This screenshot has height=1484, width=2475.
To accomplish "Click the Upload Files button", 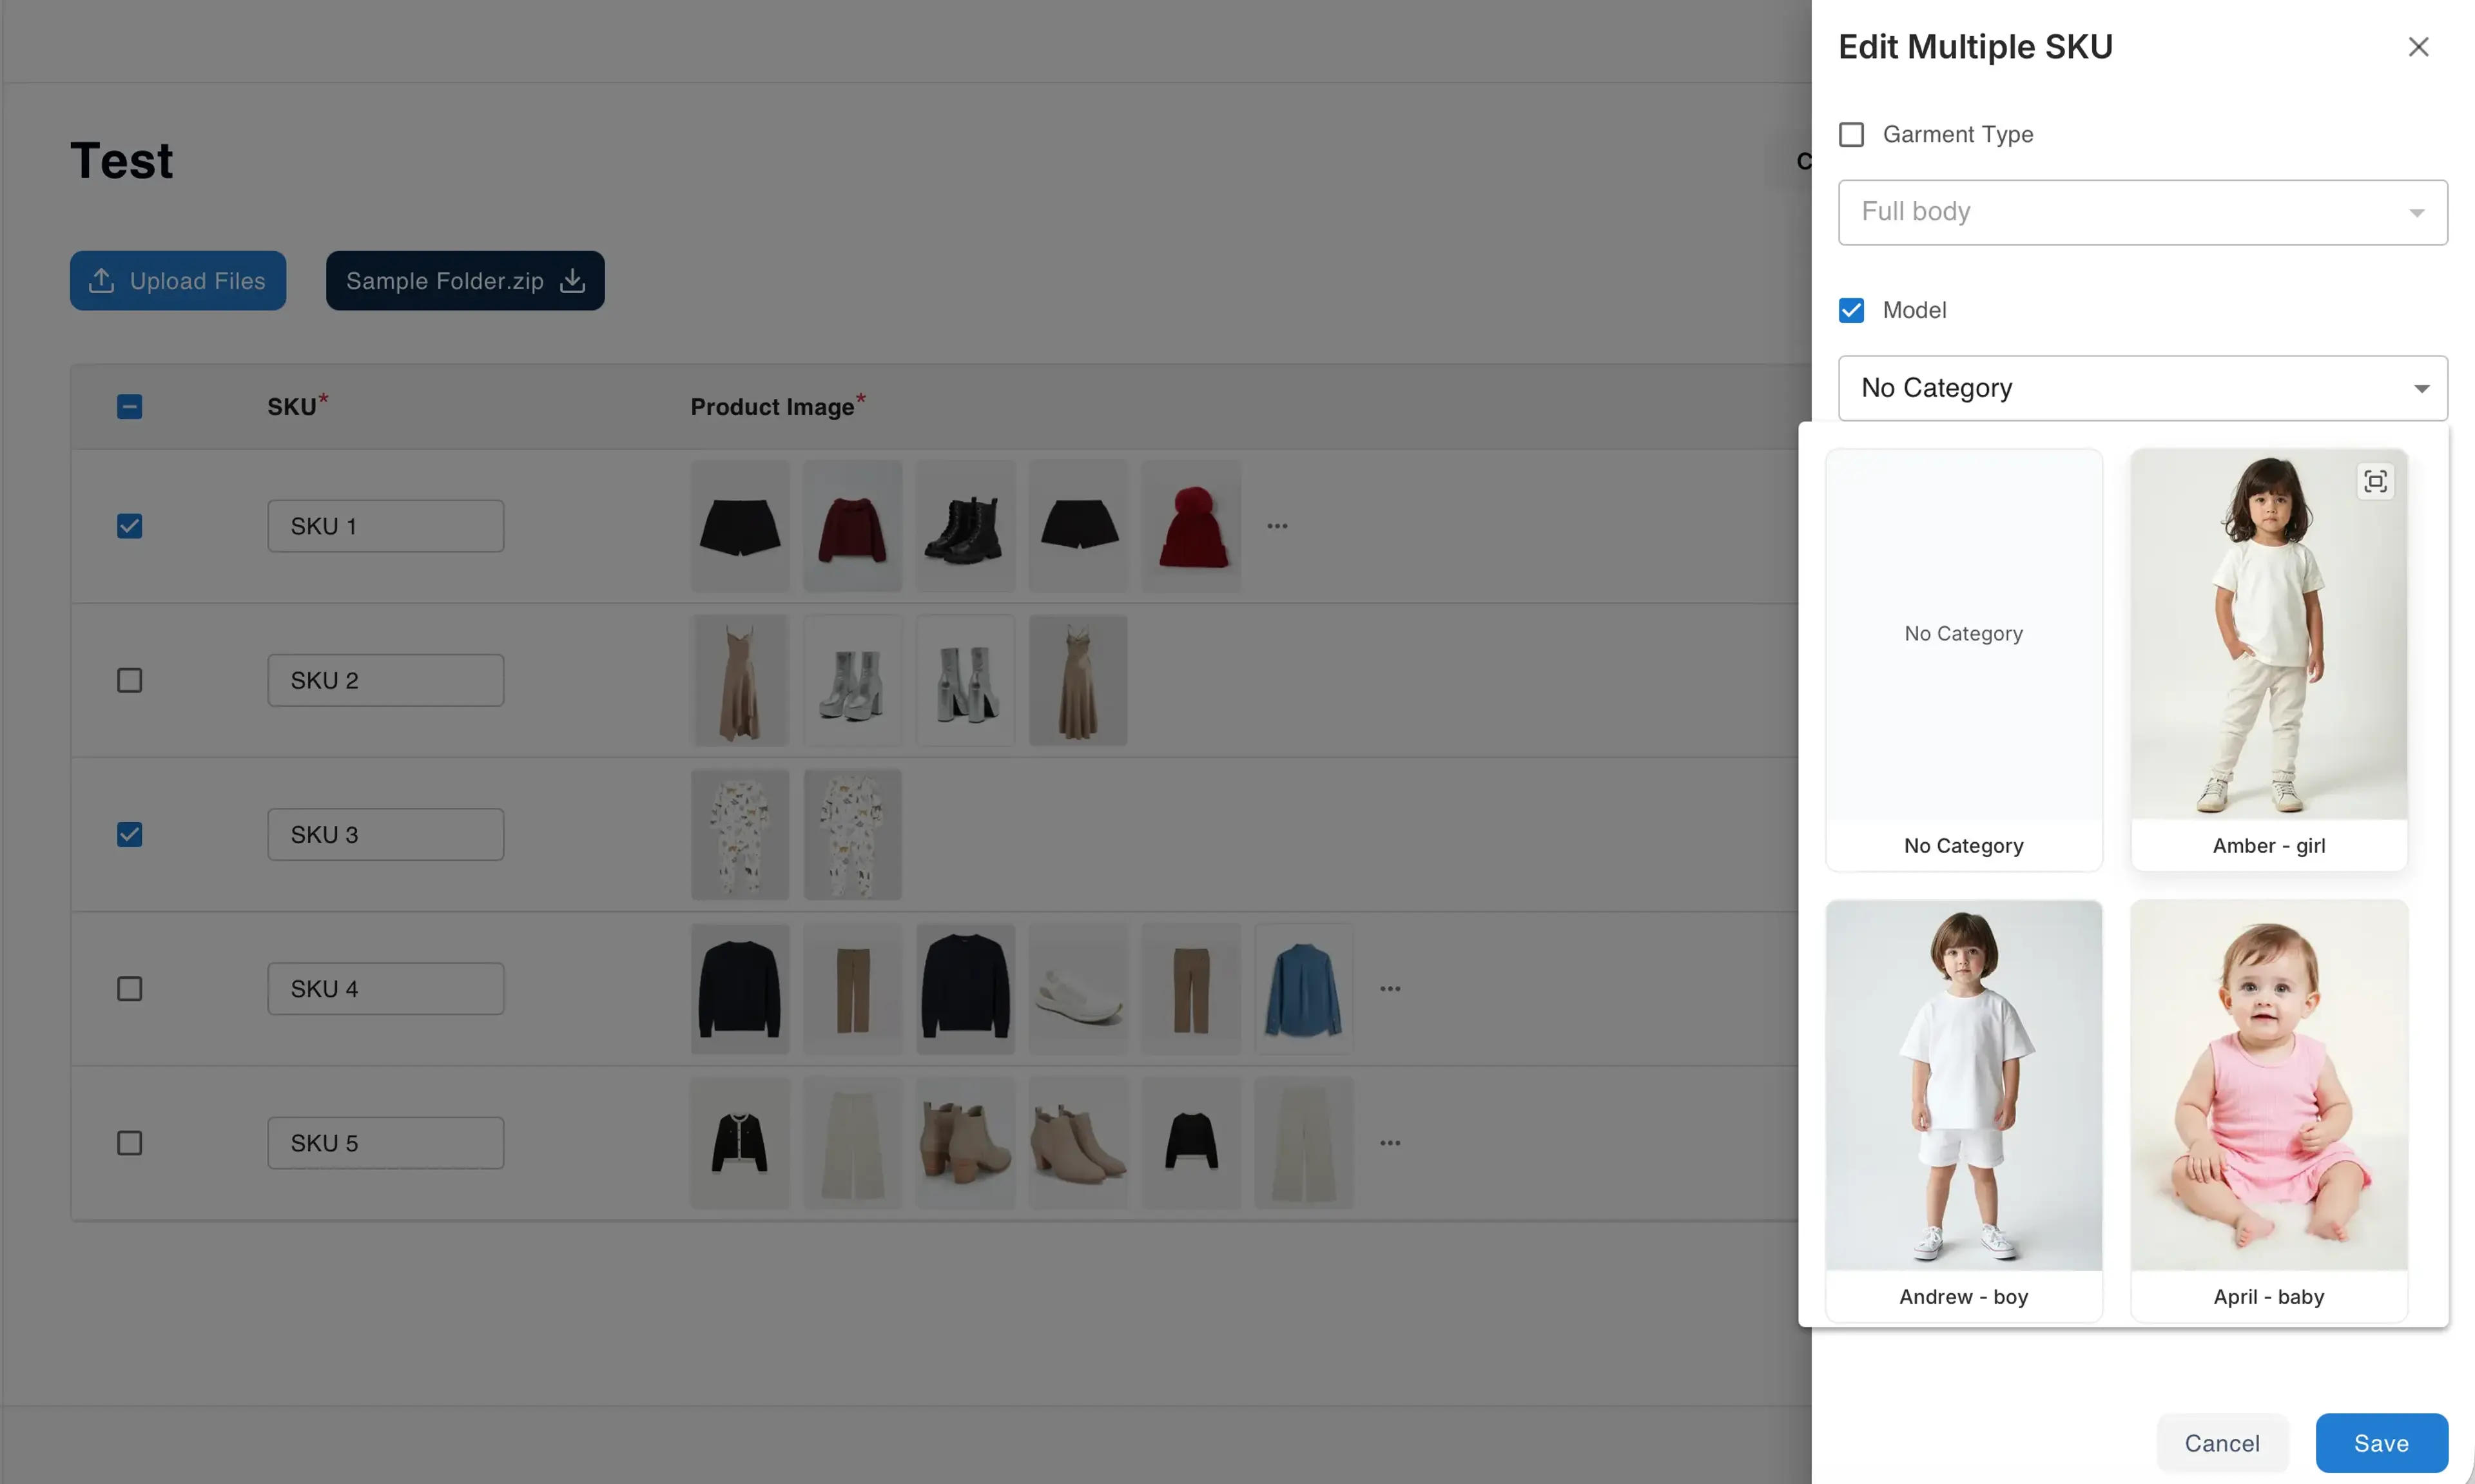I will click(x=178, y=281).
